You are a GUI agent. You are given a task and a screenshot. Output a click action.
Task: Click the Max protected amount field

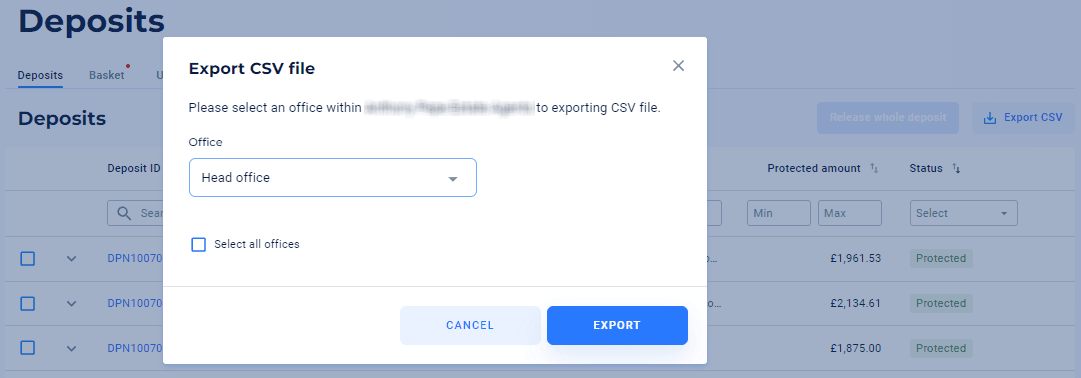point(850,213)
